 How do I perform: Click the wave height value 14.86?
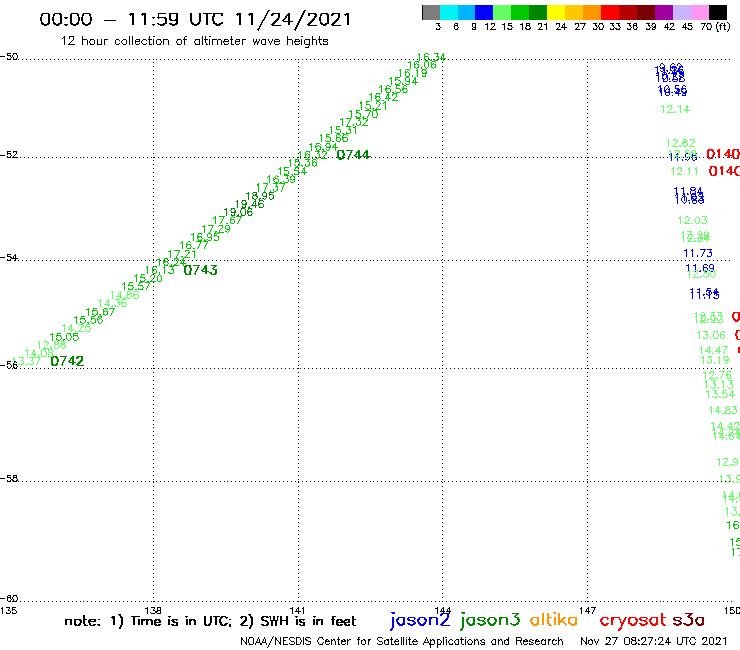point(125,295)
